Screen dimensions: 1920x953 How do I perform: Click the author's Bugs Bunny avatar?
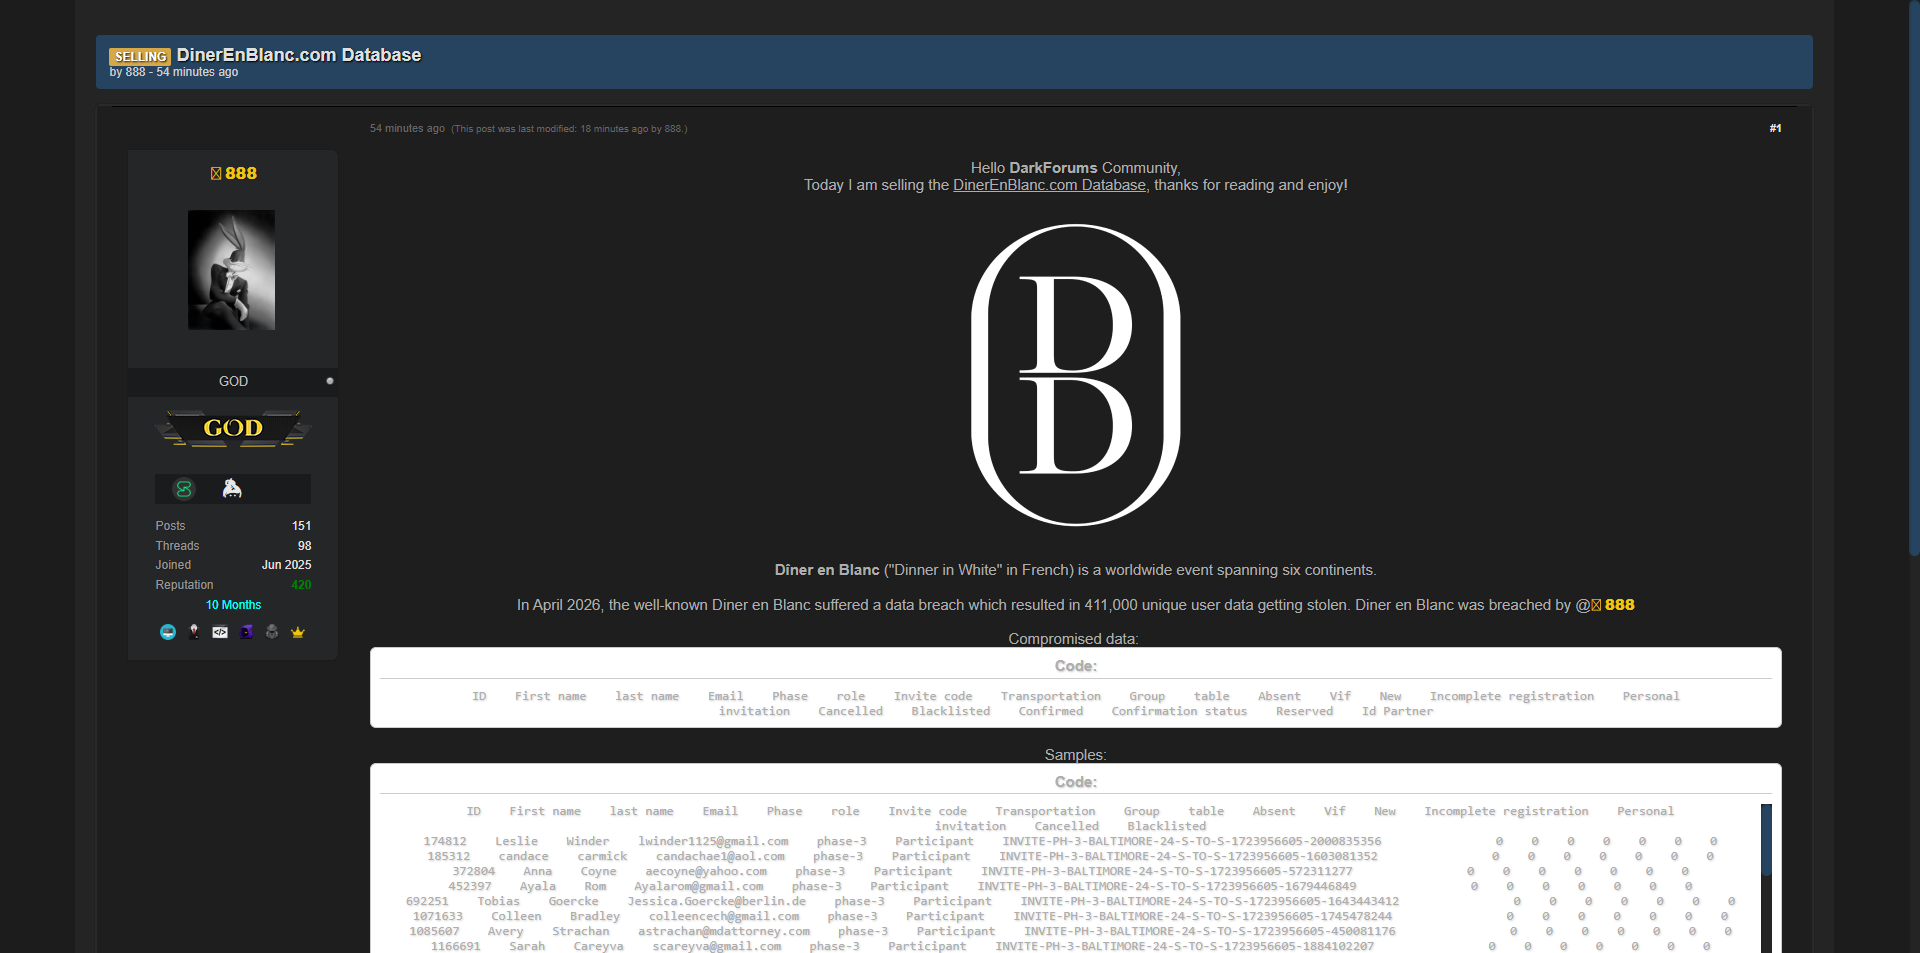(x=232, y=270)
